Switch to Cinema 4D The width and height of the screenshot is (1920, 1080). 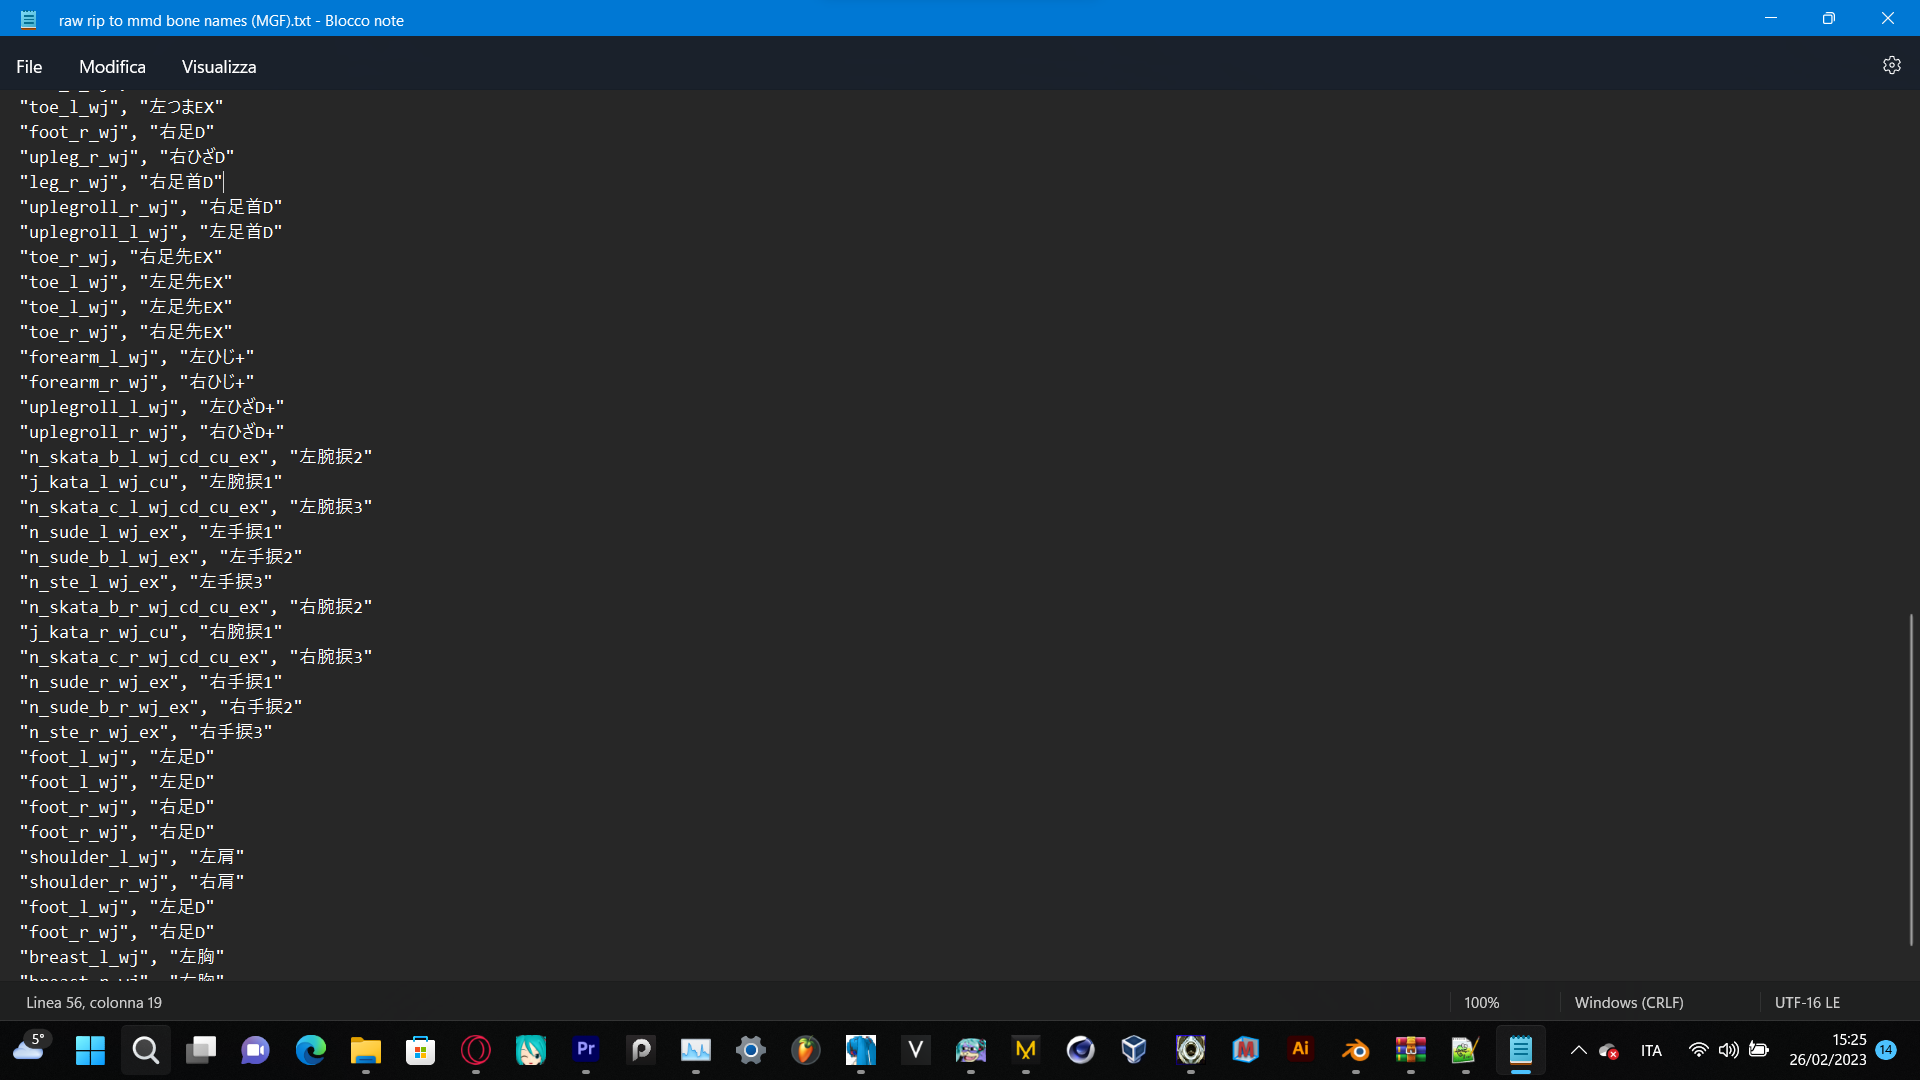click(1081, 1050)
